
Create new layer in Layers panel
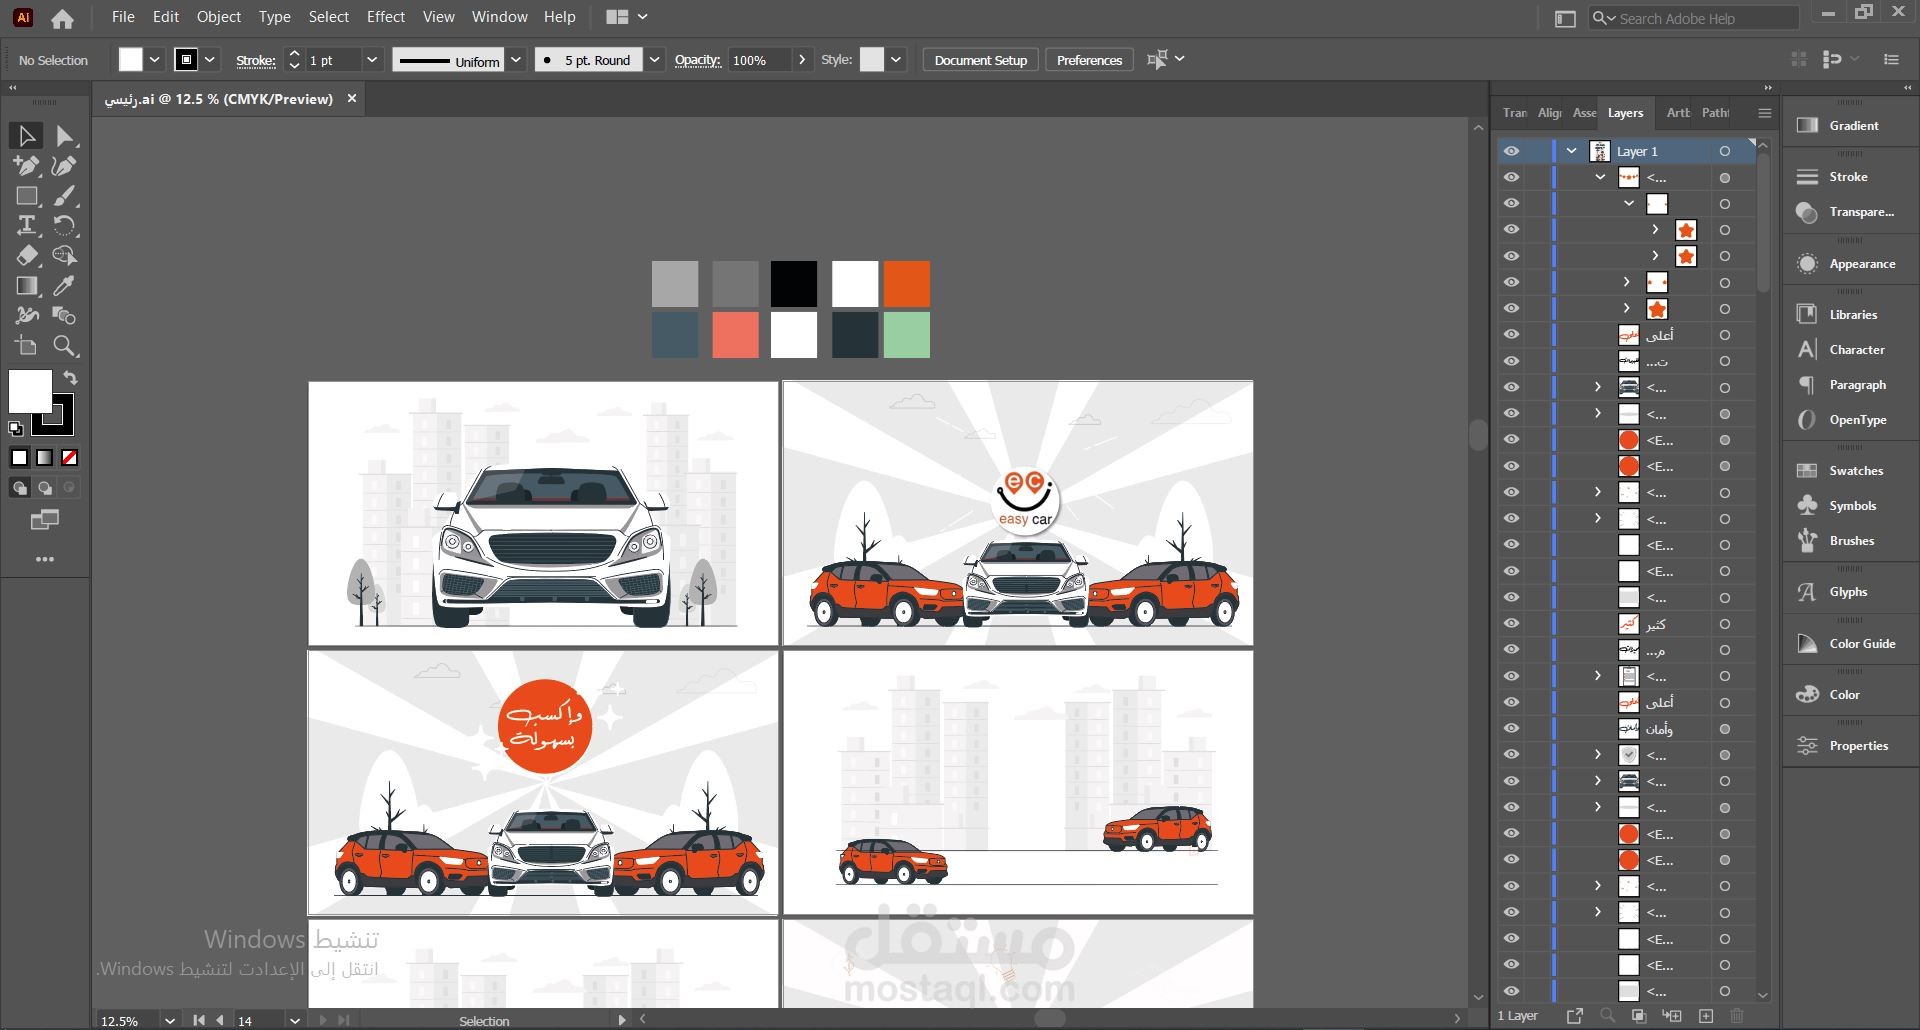point(1706,1016)
